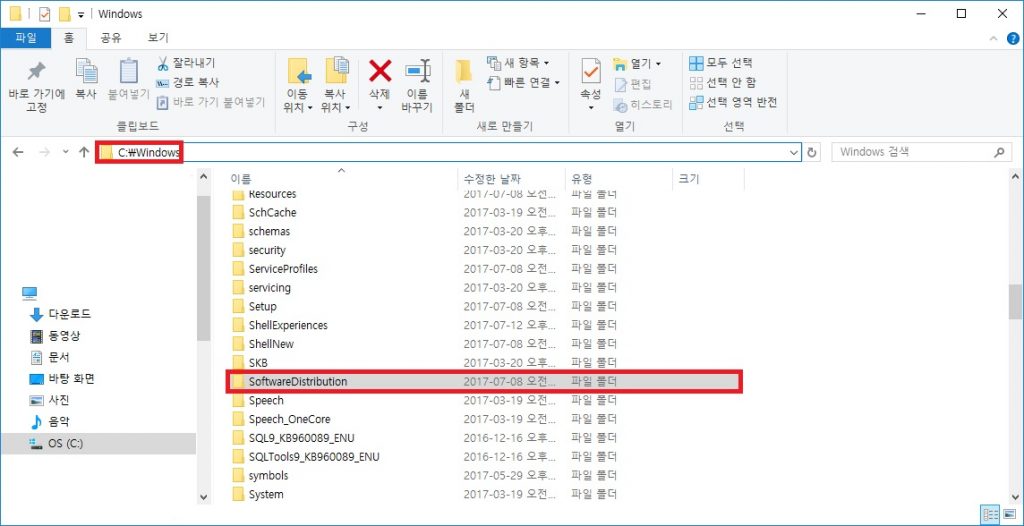
Task: Open the File (파일) menu tab
Action: point(25,38)
